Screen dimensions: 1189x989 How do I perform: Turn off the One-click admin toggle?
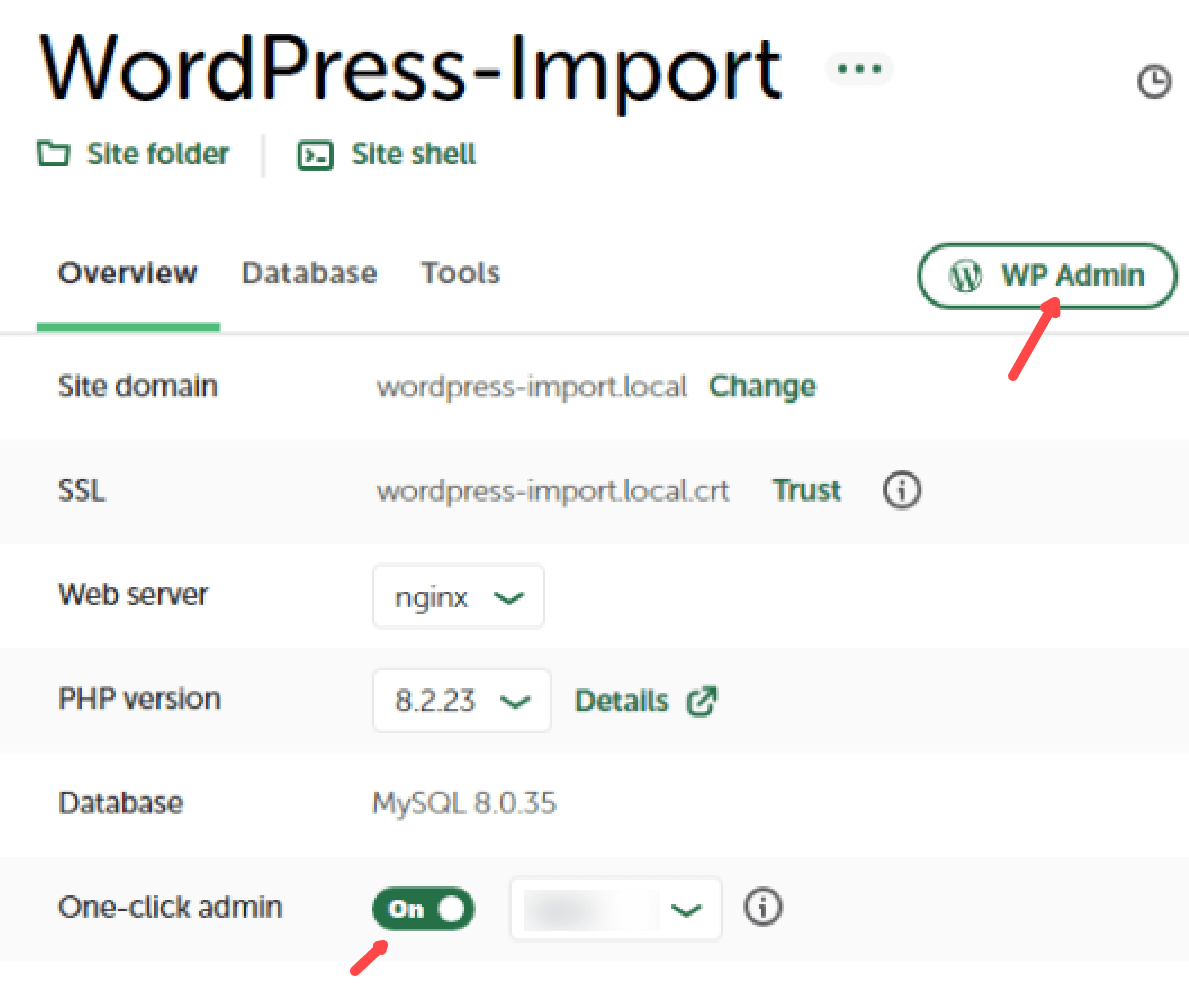coord(423,909)
